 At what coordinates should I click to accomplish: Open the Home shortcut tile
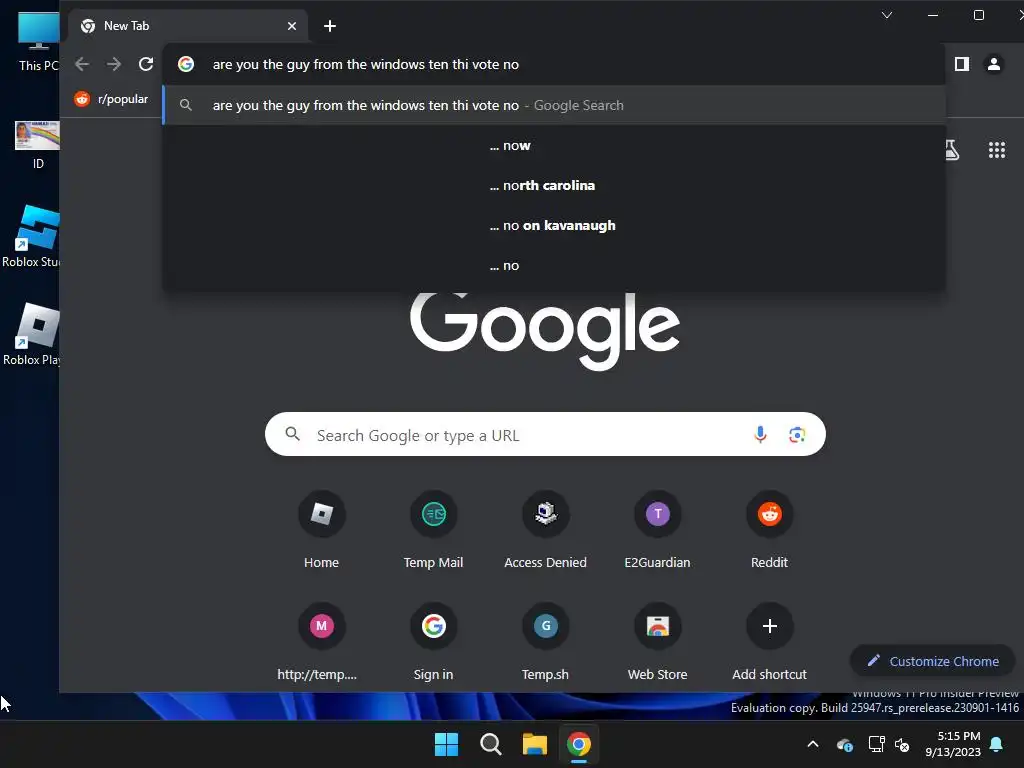pyautogui.click(x=321, y=532)
